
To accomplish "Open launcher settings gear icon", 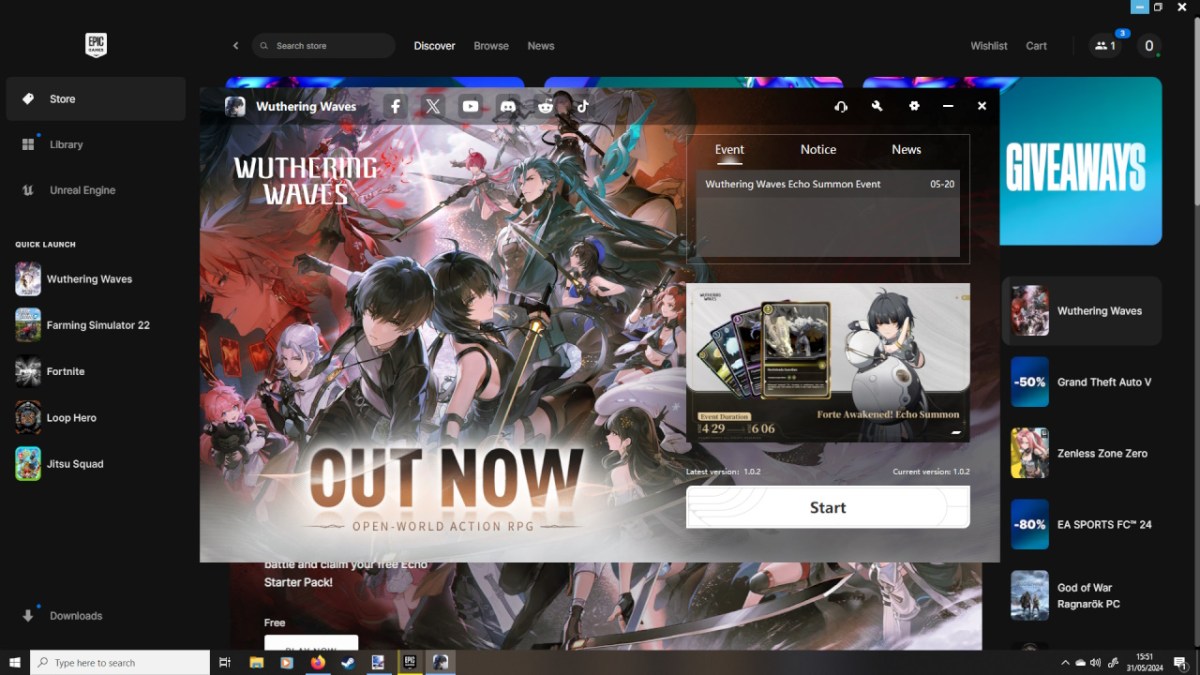I will [x=914, y=106].
